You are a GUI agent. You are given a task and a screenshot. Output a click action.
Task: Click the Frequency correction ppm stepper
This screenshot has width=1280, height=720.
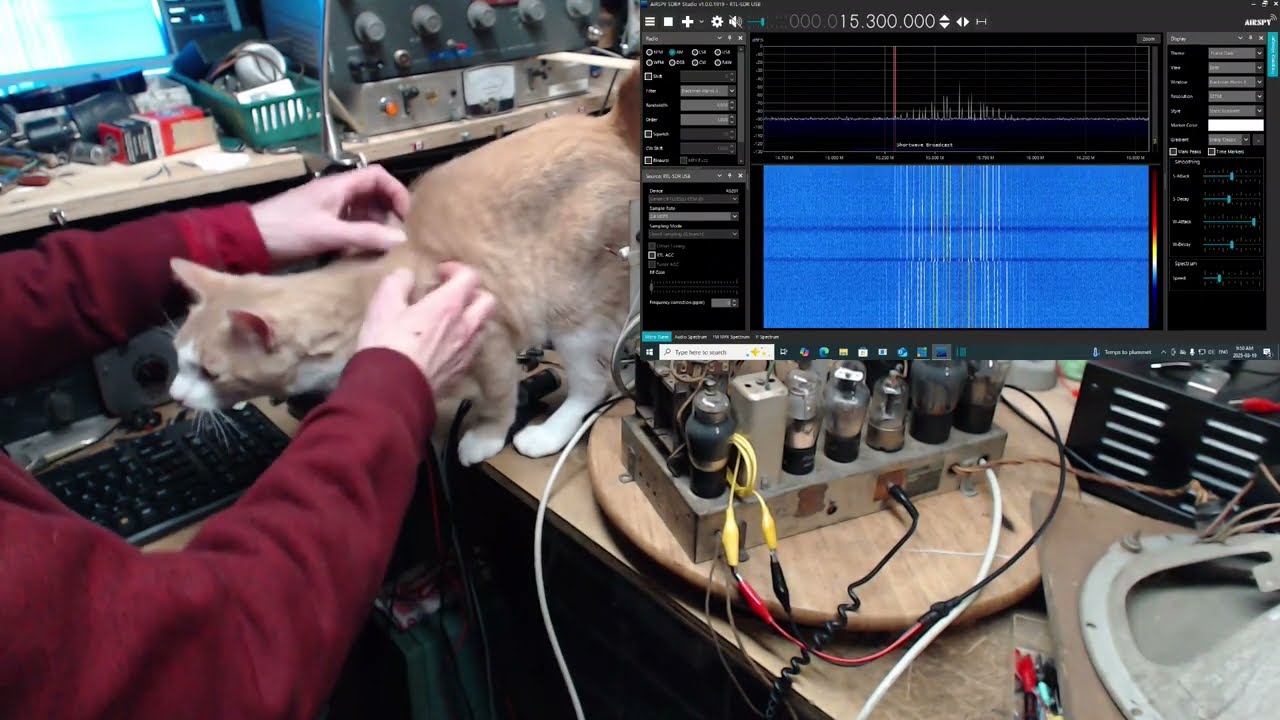click(x=734, y=303)
